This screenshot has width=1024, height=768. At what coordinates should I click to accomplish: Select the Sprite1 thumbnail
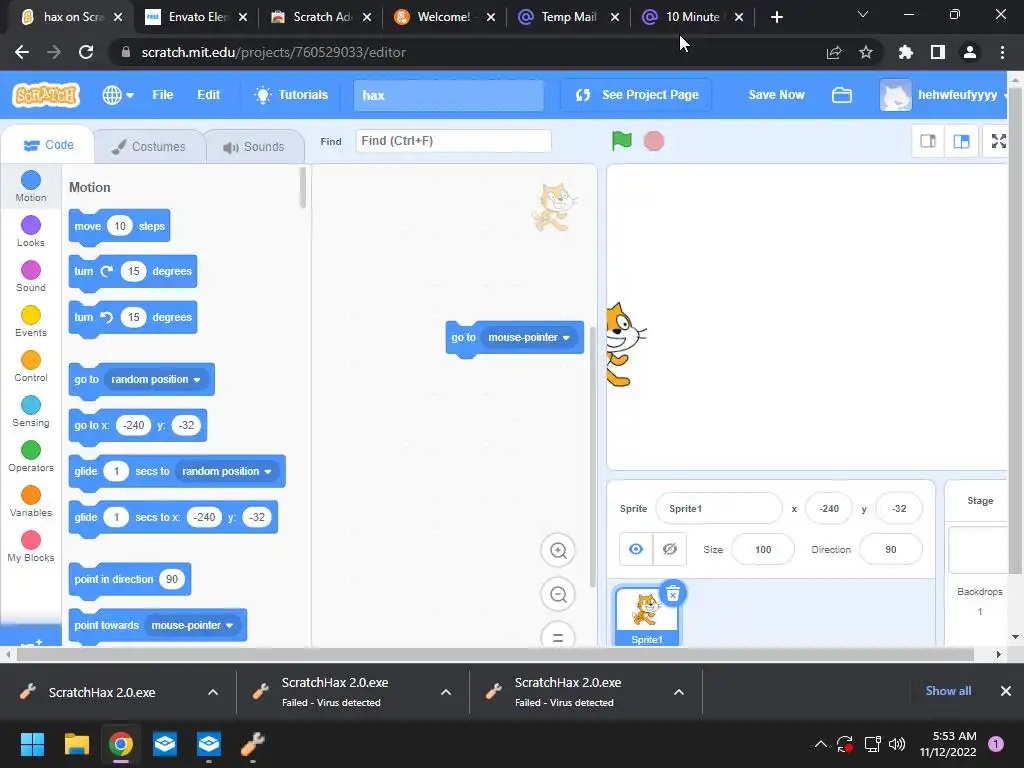[647, 616]
